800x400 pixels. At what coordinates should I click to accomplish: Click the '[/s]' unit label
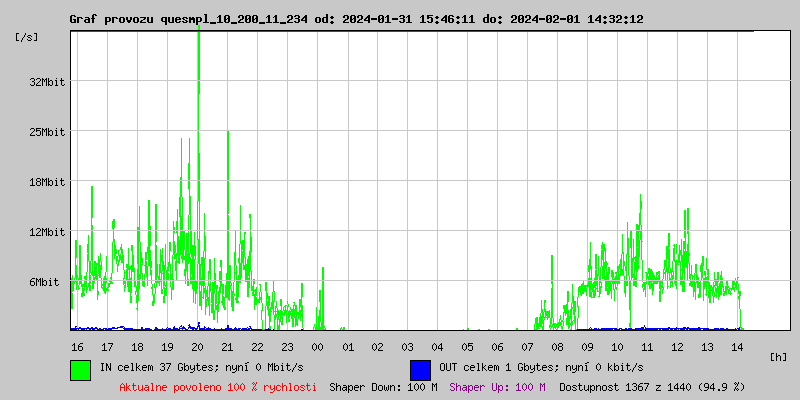point(27,36)
